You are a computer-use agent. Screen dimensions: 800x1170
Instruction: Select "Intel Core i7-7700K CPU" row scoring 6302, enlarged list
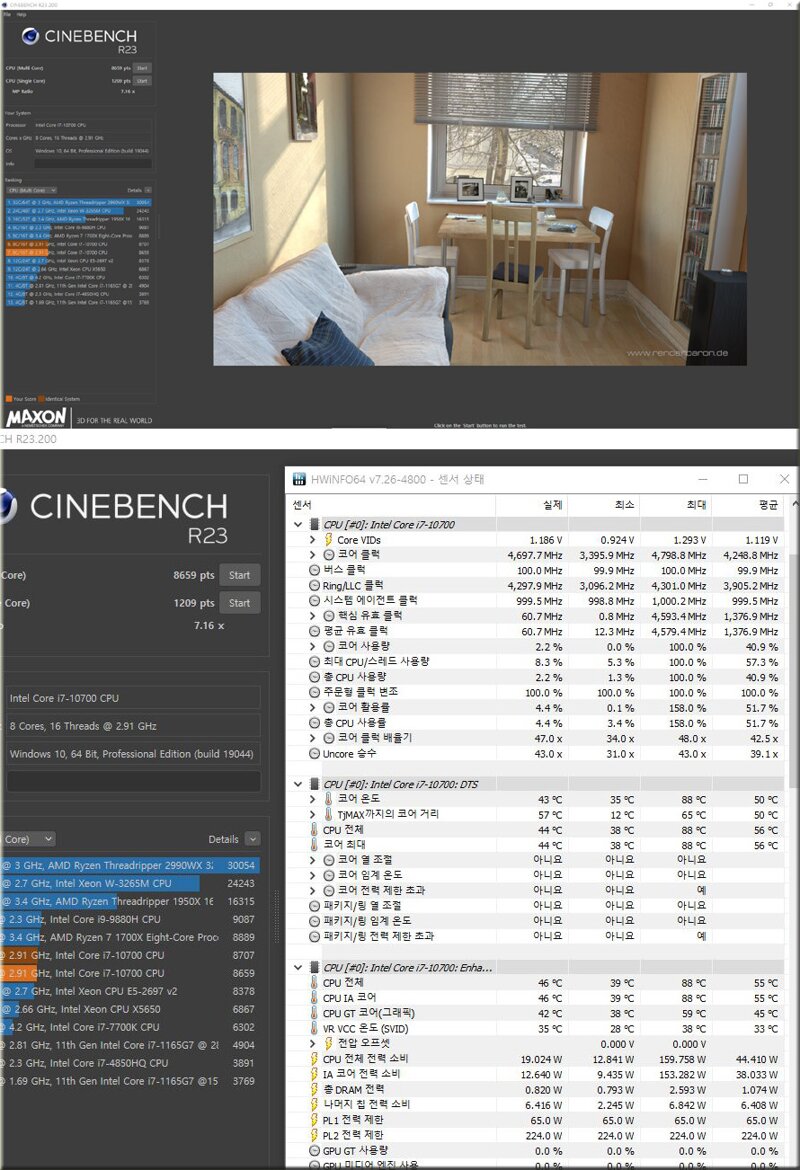(x=130, y=1027)
